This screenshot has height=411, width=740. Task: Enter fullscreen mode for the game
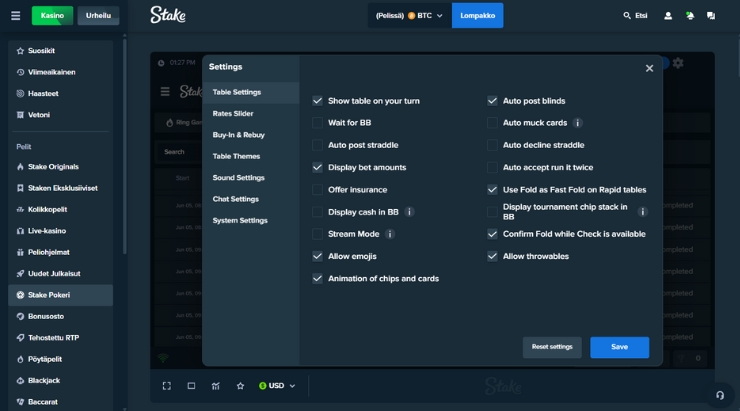pyautogui.click(x=167, y=386)
